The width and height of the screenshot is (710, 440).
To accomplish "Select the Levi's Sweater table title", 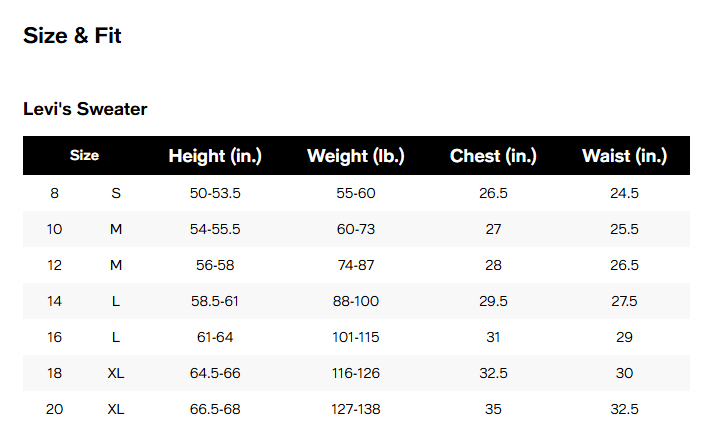I will pyautogui.click(x=85, y=109).
